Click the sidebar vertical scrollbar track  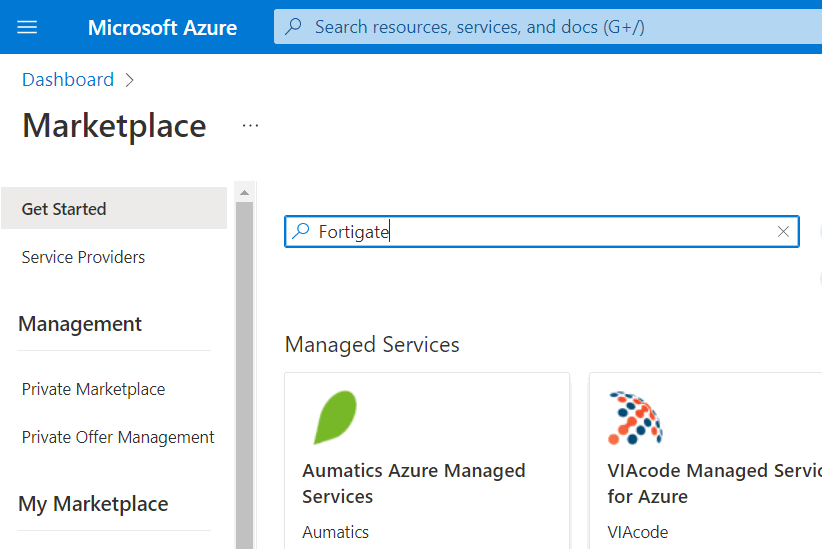[x=244, y=375]
